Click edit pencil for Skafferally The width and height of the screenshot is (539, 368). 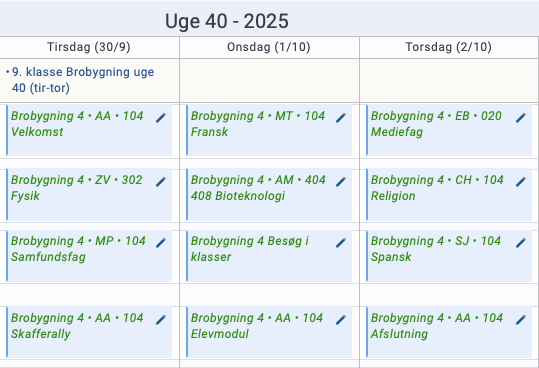[161, 320]
